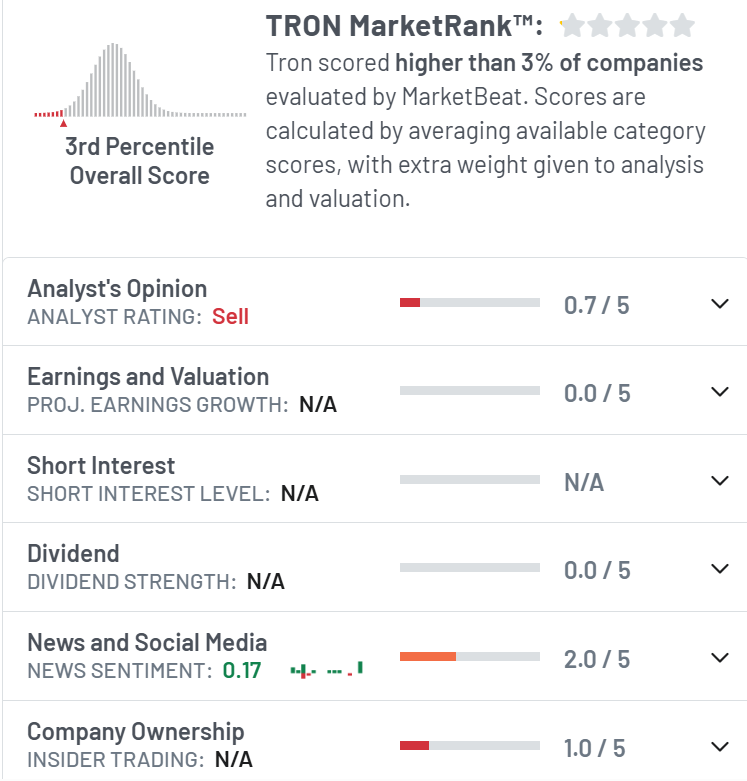This screenshot has height=781, width=747.
Task: Expand the Dividend section chevron
Action: pos(719,569)
